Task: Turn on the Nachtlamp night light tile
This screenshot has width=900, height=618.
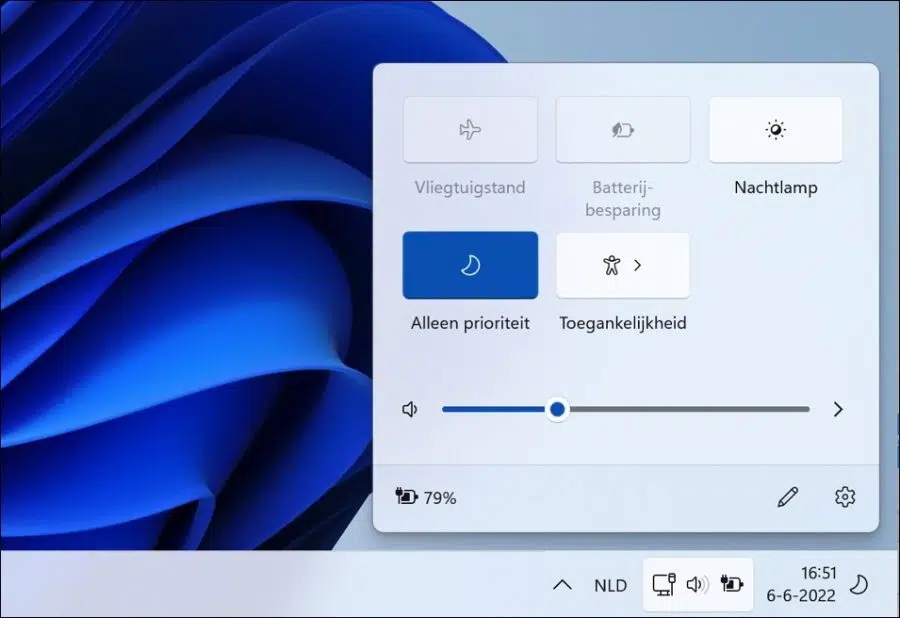Action: point(775,130)
